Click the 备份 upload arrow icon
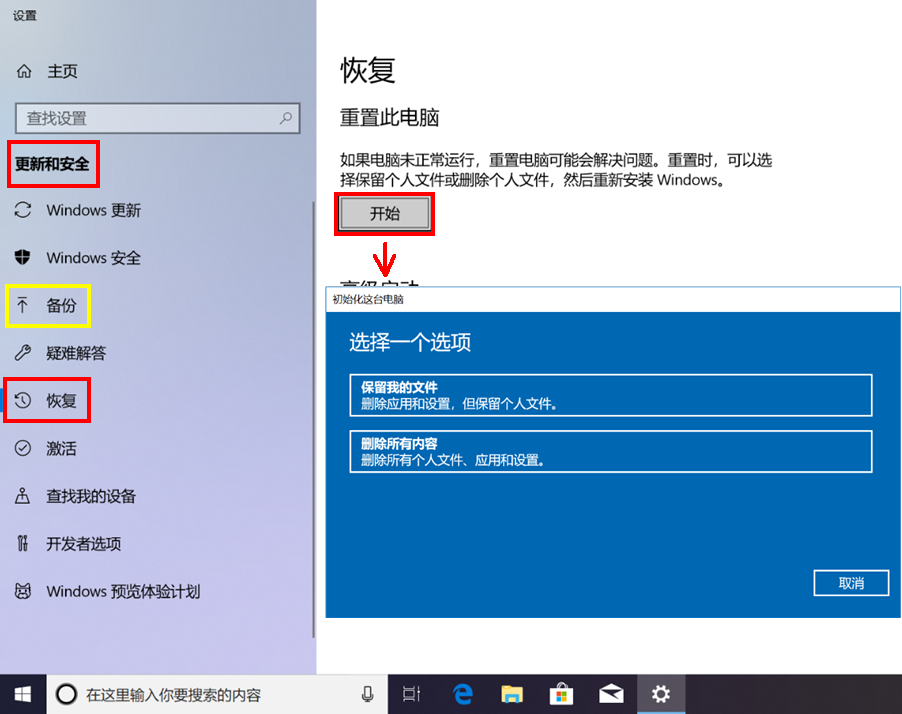This screenshot has width=902, height=714. (x=22, y=305)
